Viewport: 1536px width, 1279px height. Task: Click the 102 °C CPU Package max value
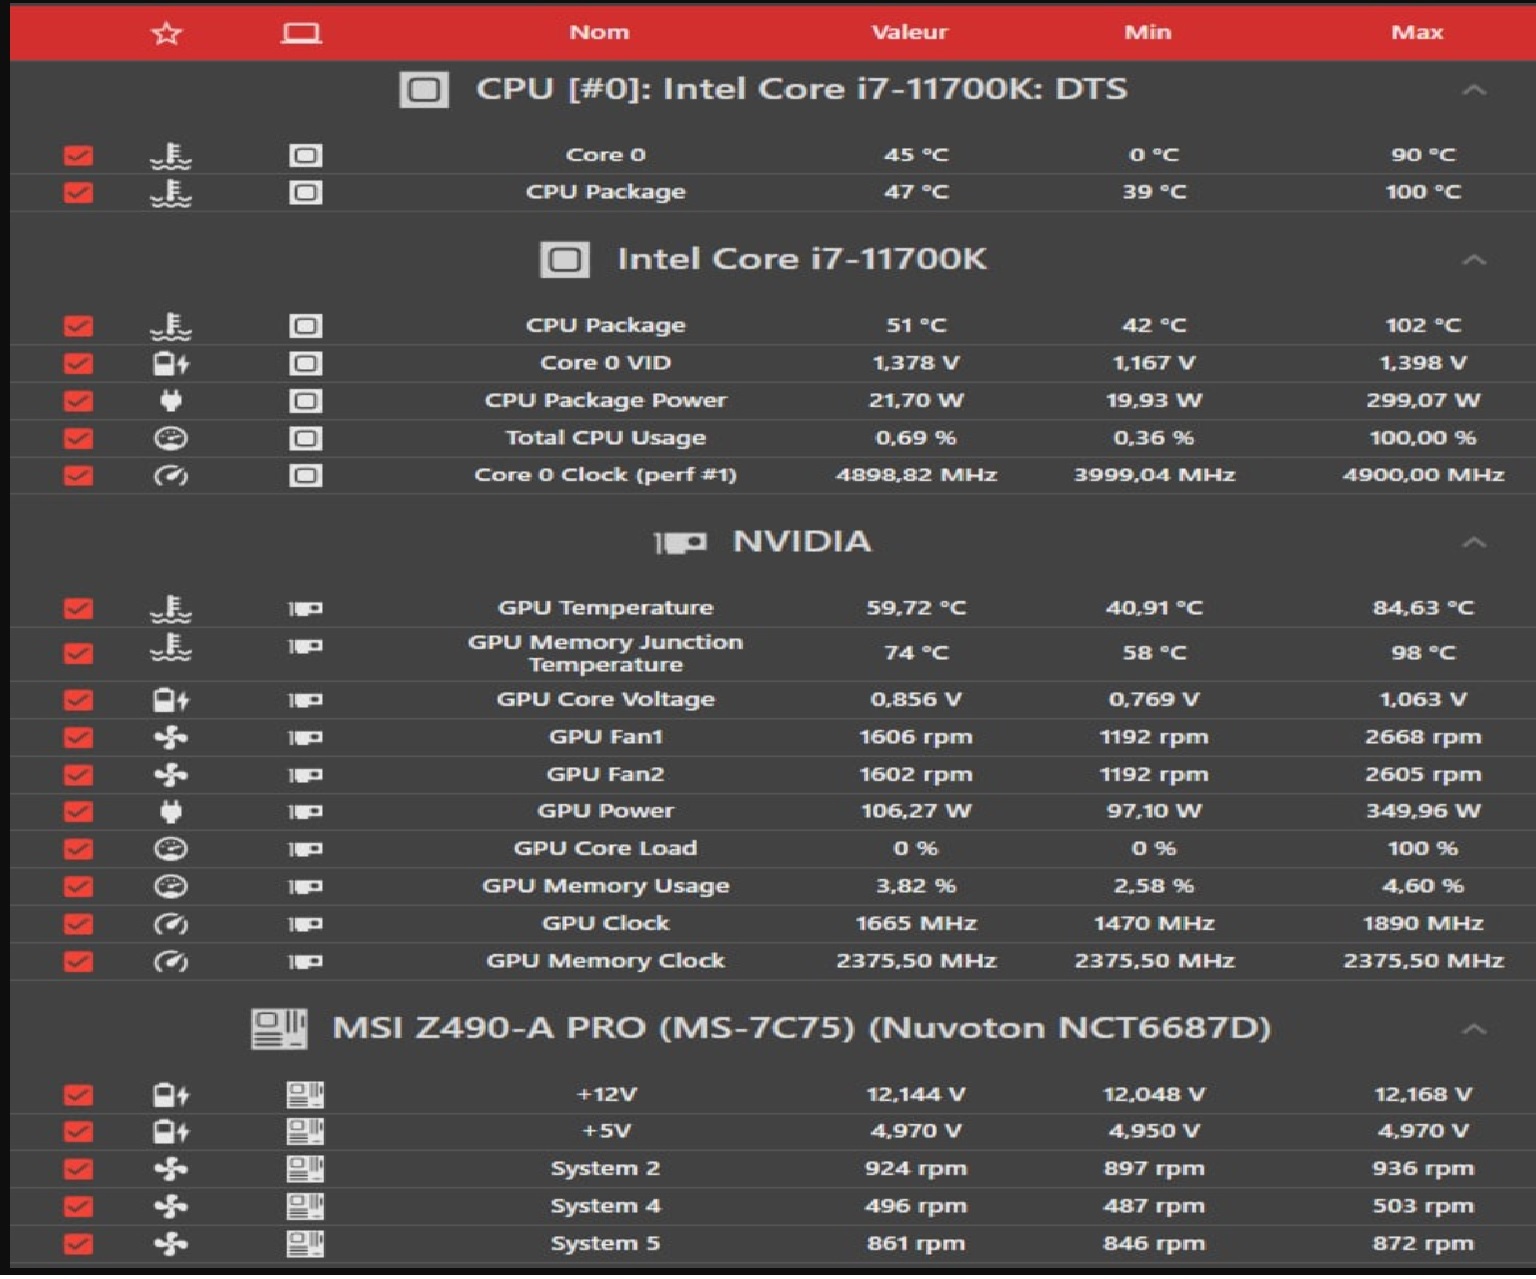1423,325
